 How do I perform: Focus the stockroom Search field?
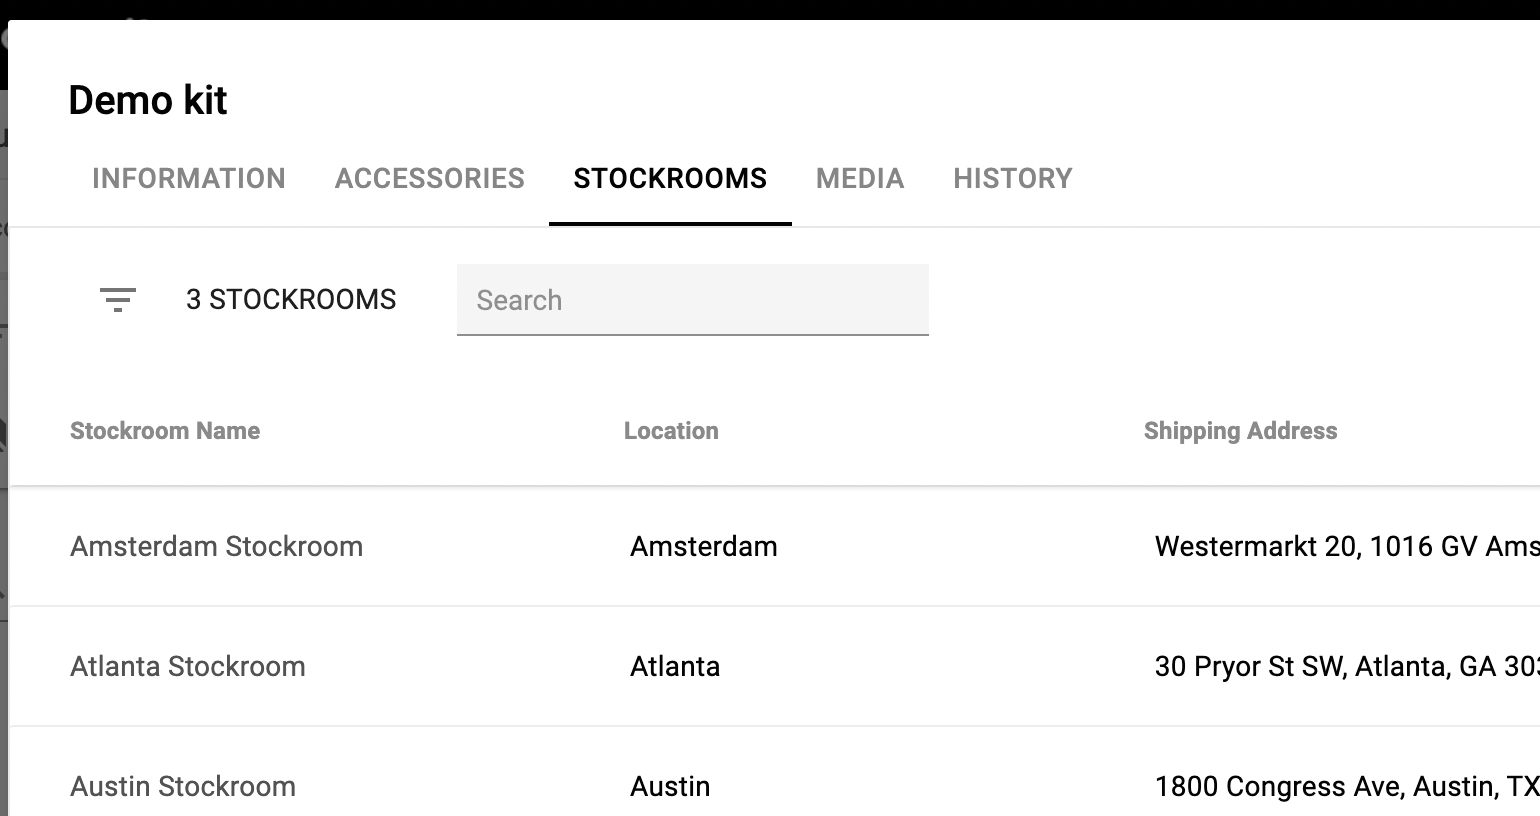(692, 300)
